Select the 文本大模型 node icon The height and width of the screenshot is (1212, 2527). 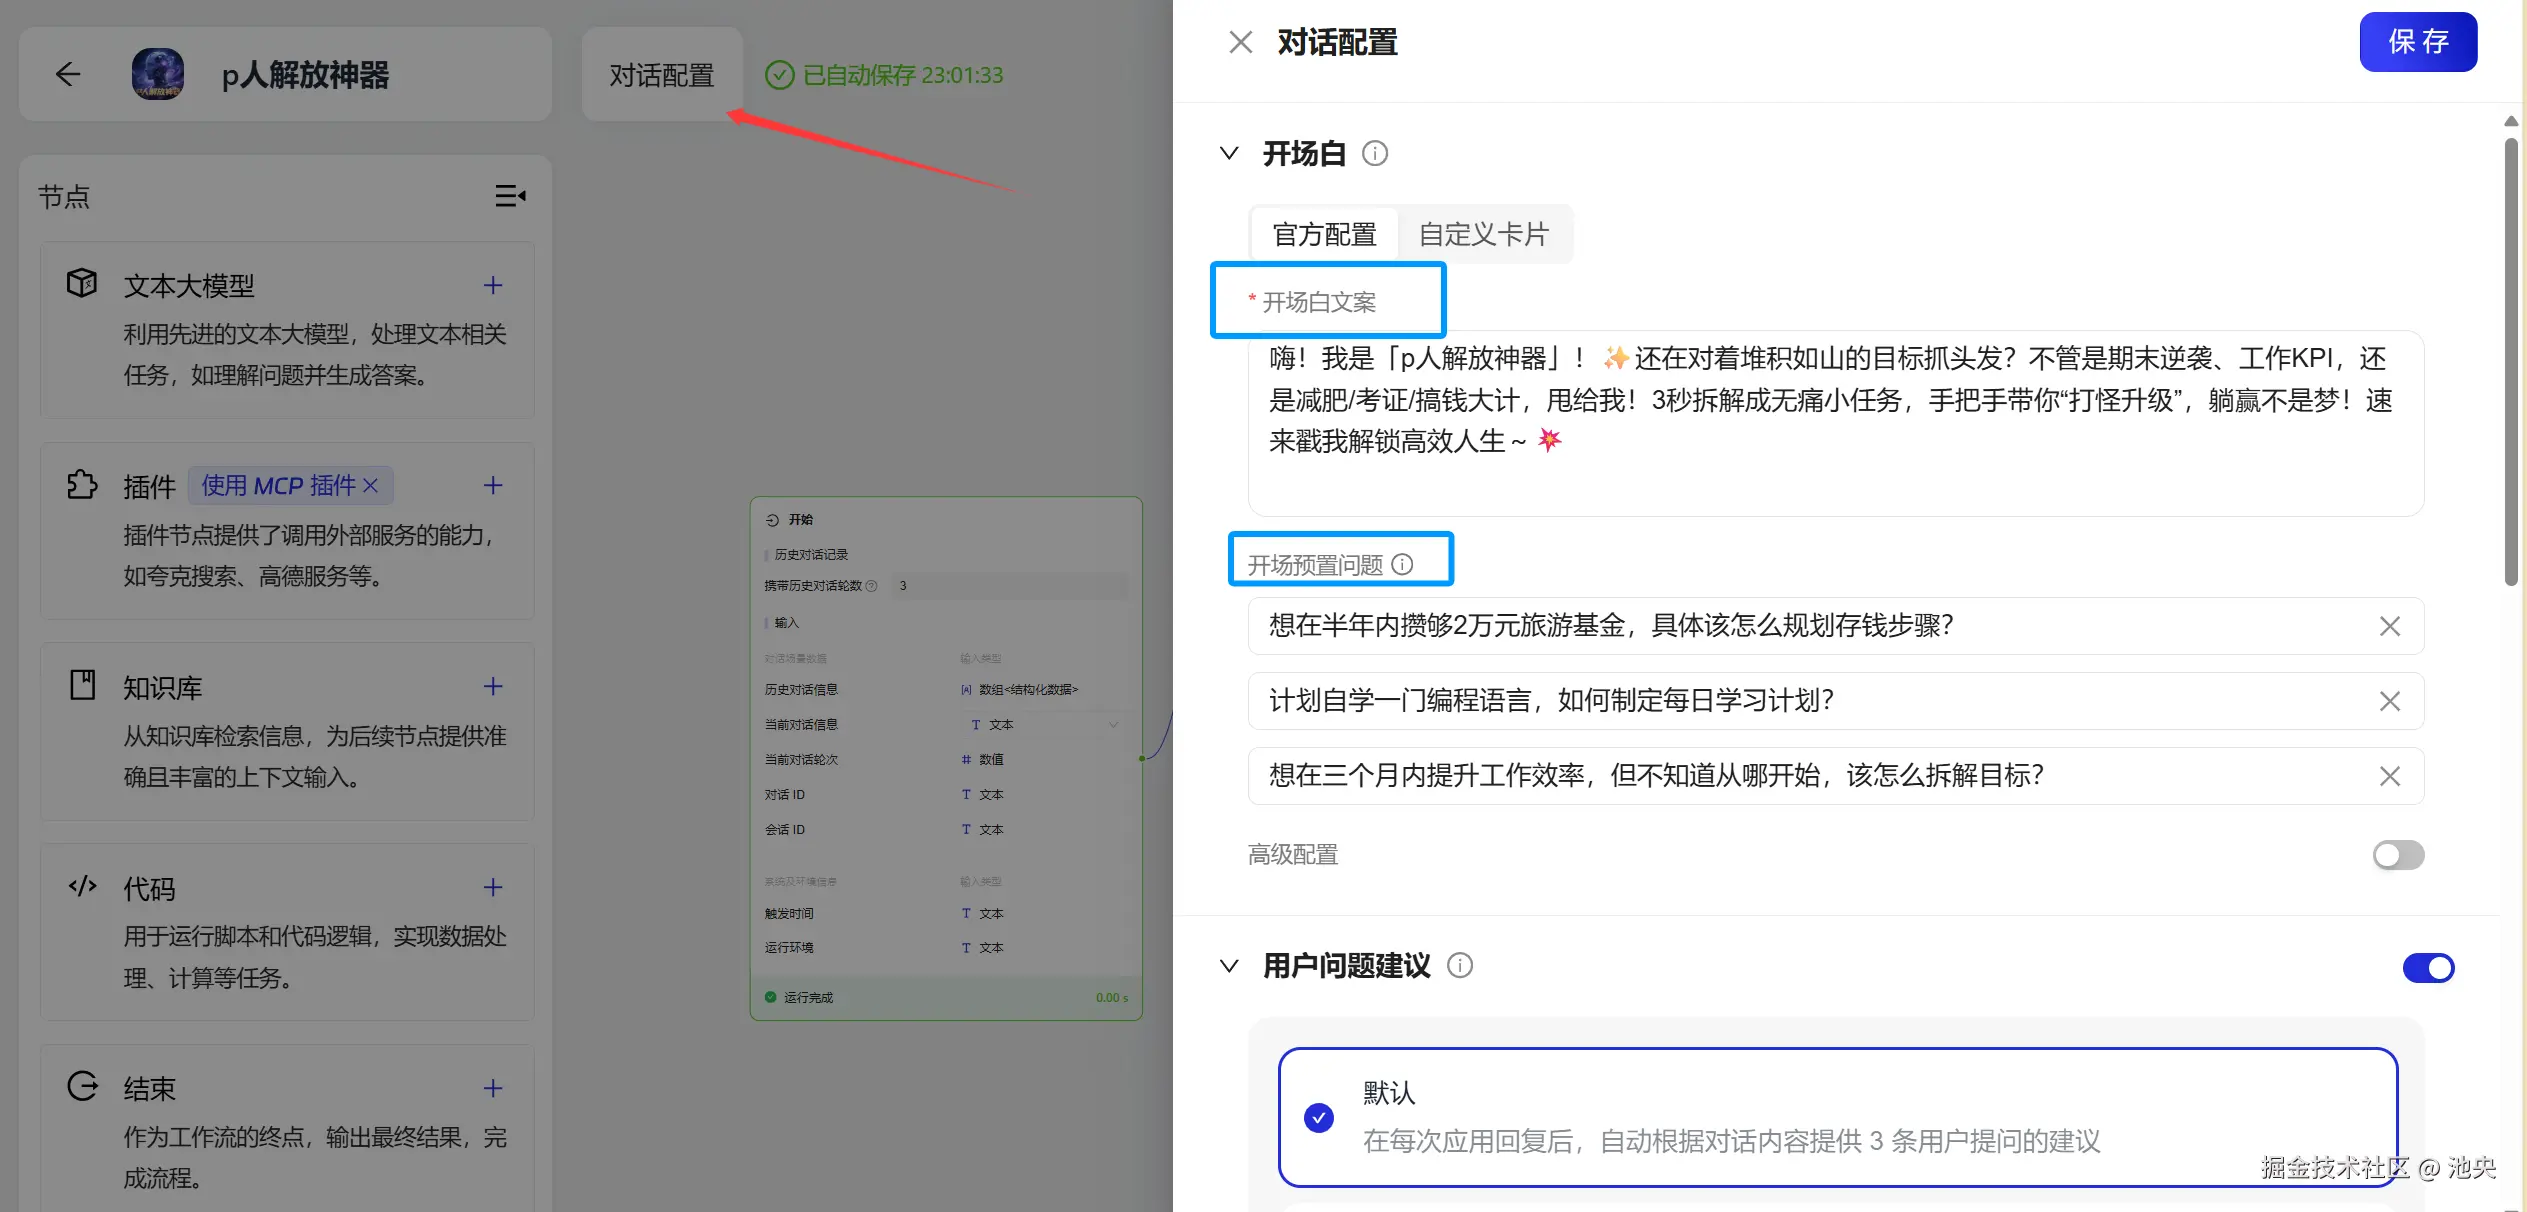click(x=81, y=284)
